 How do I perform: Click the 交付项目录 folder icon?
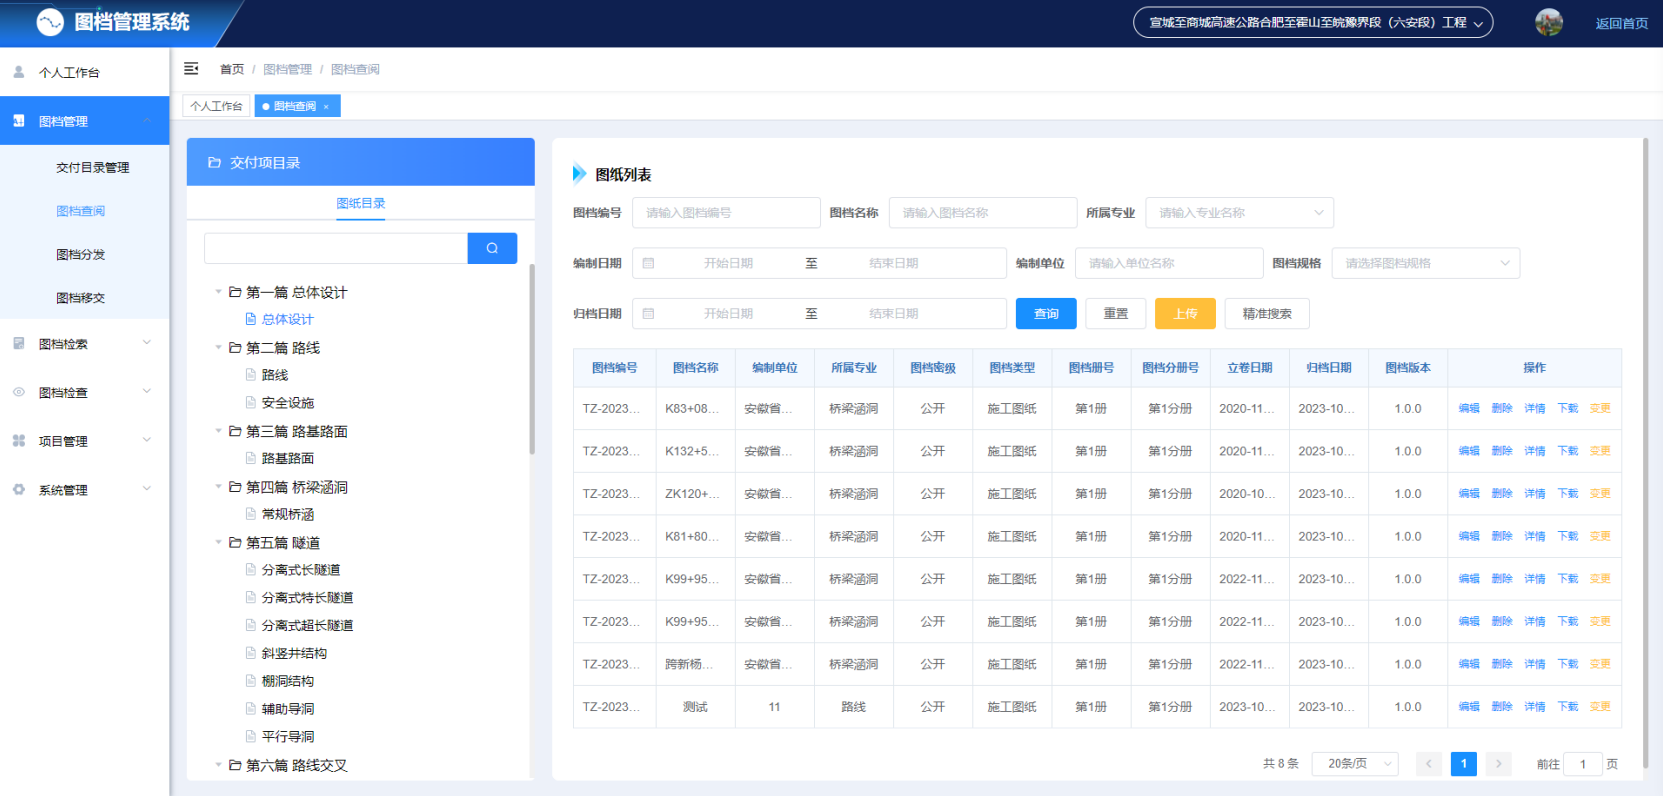pos(214,162)
